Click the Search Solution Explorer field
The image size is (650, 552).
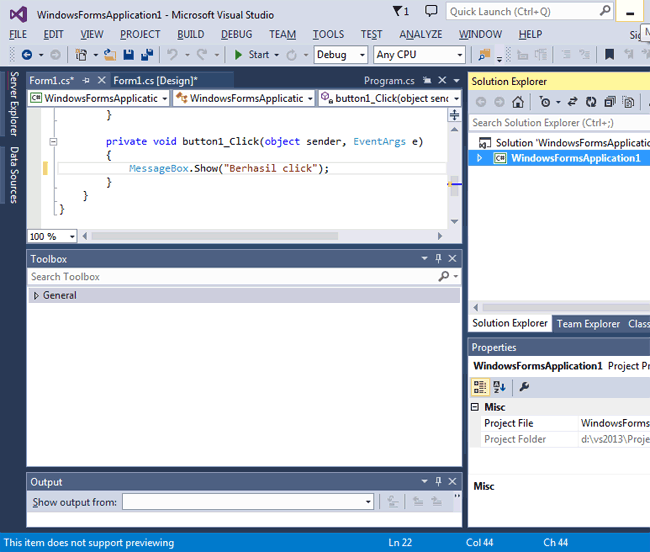(x=560, y=123)
